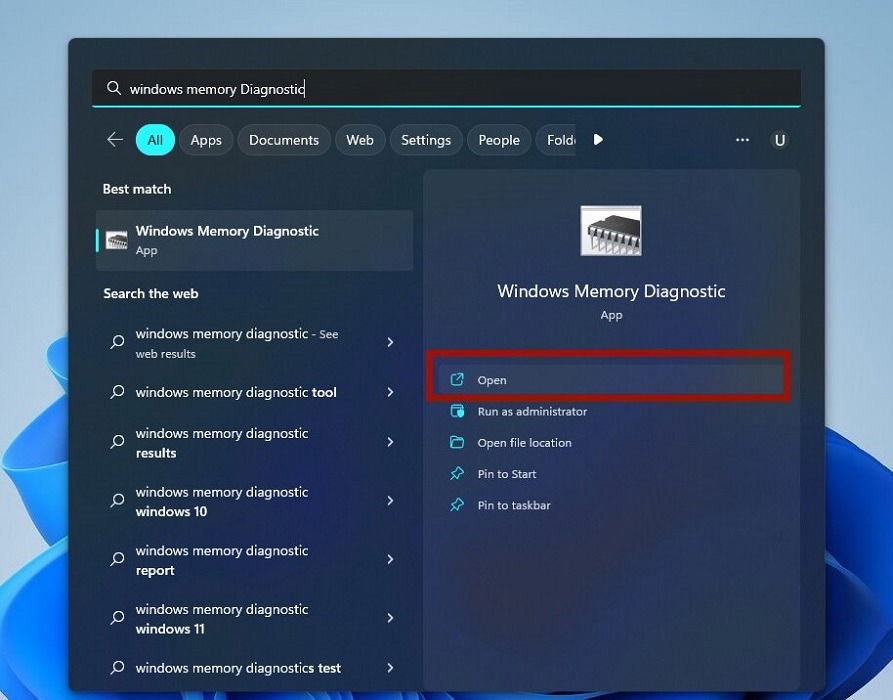
Task: Click the search magnifier icon
Action: tap(113, 88)
